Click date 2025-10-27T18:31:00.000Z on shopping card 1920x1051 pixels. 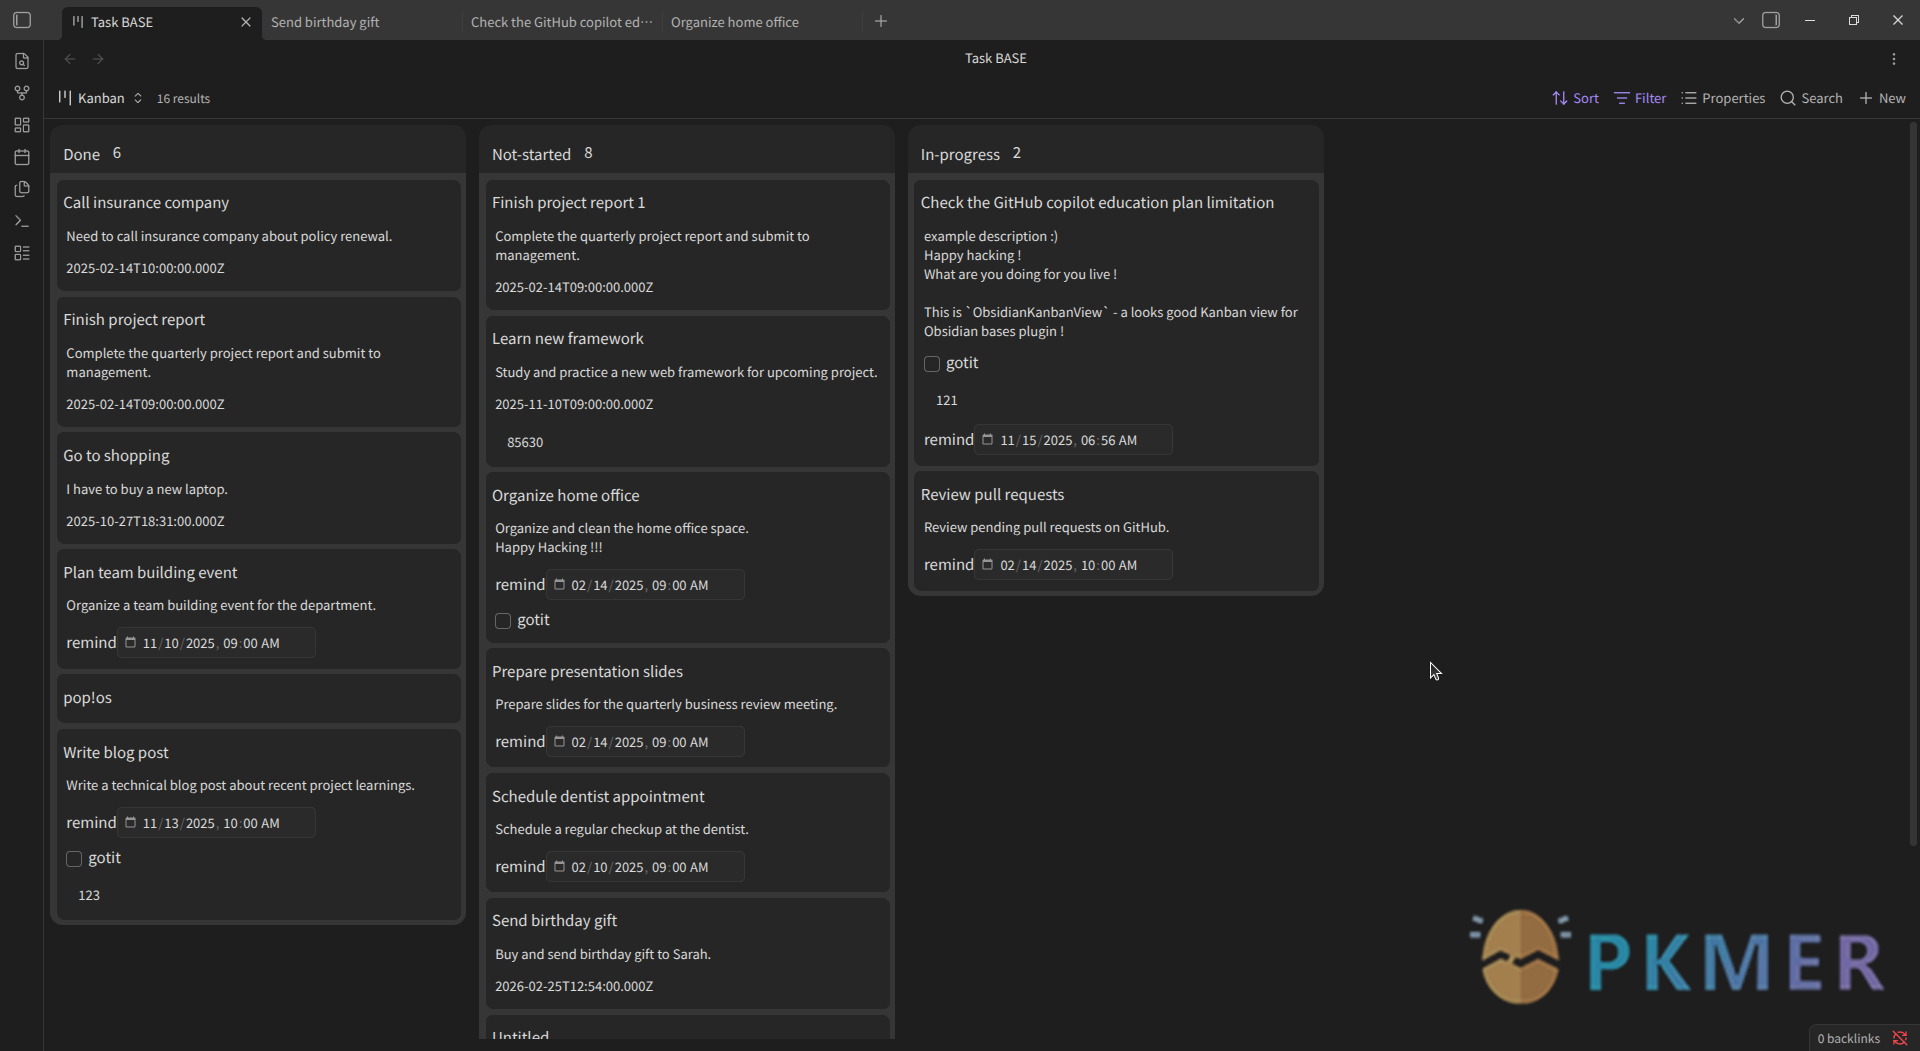pos(145,522)
